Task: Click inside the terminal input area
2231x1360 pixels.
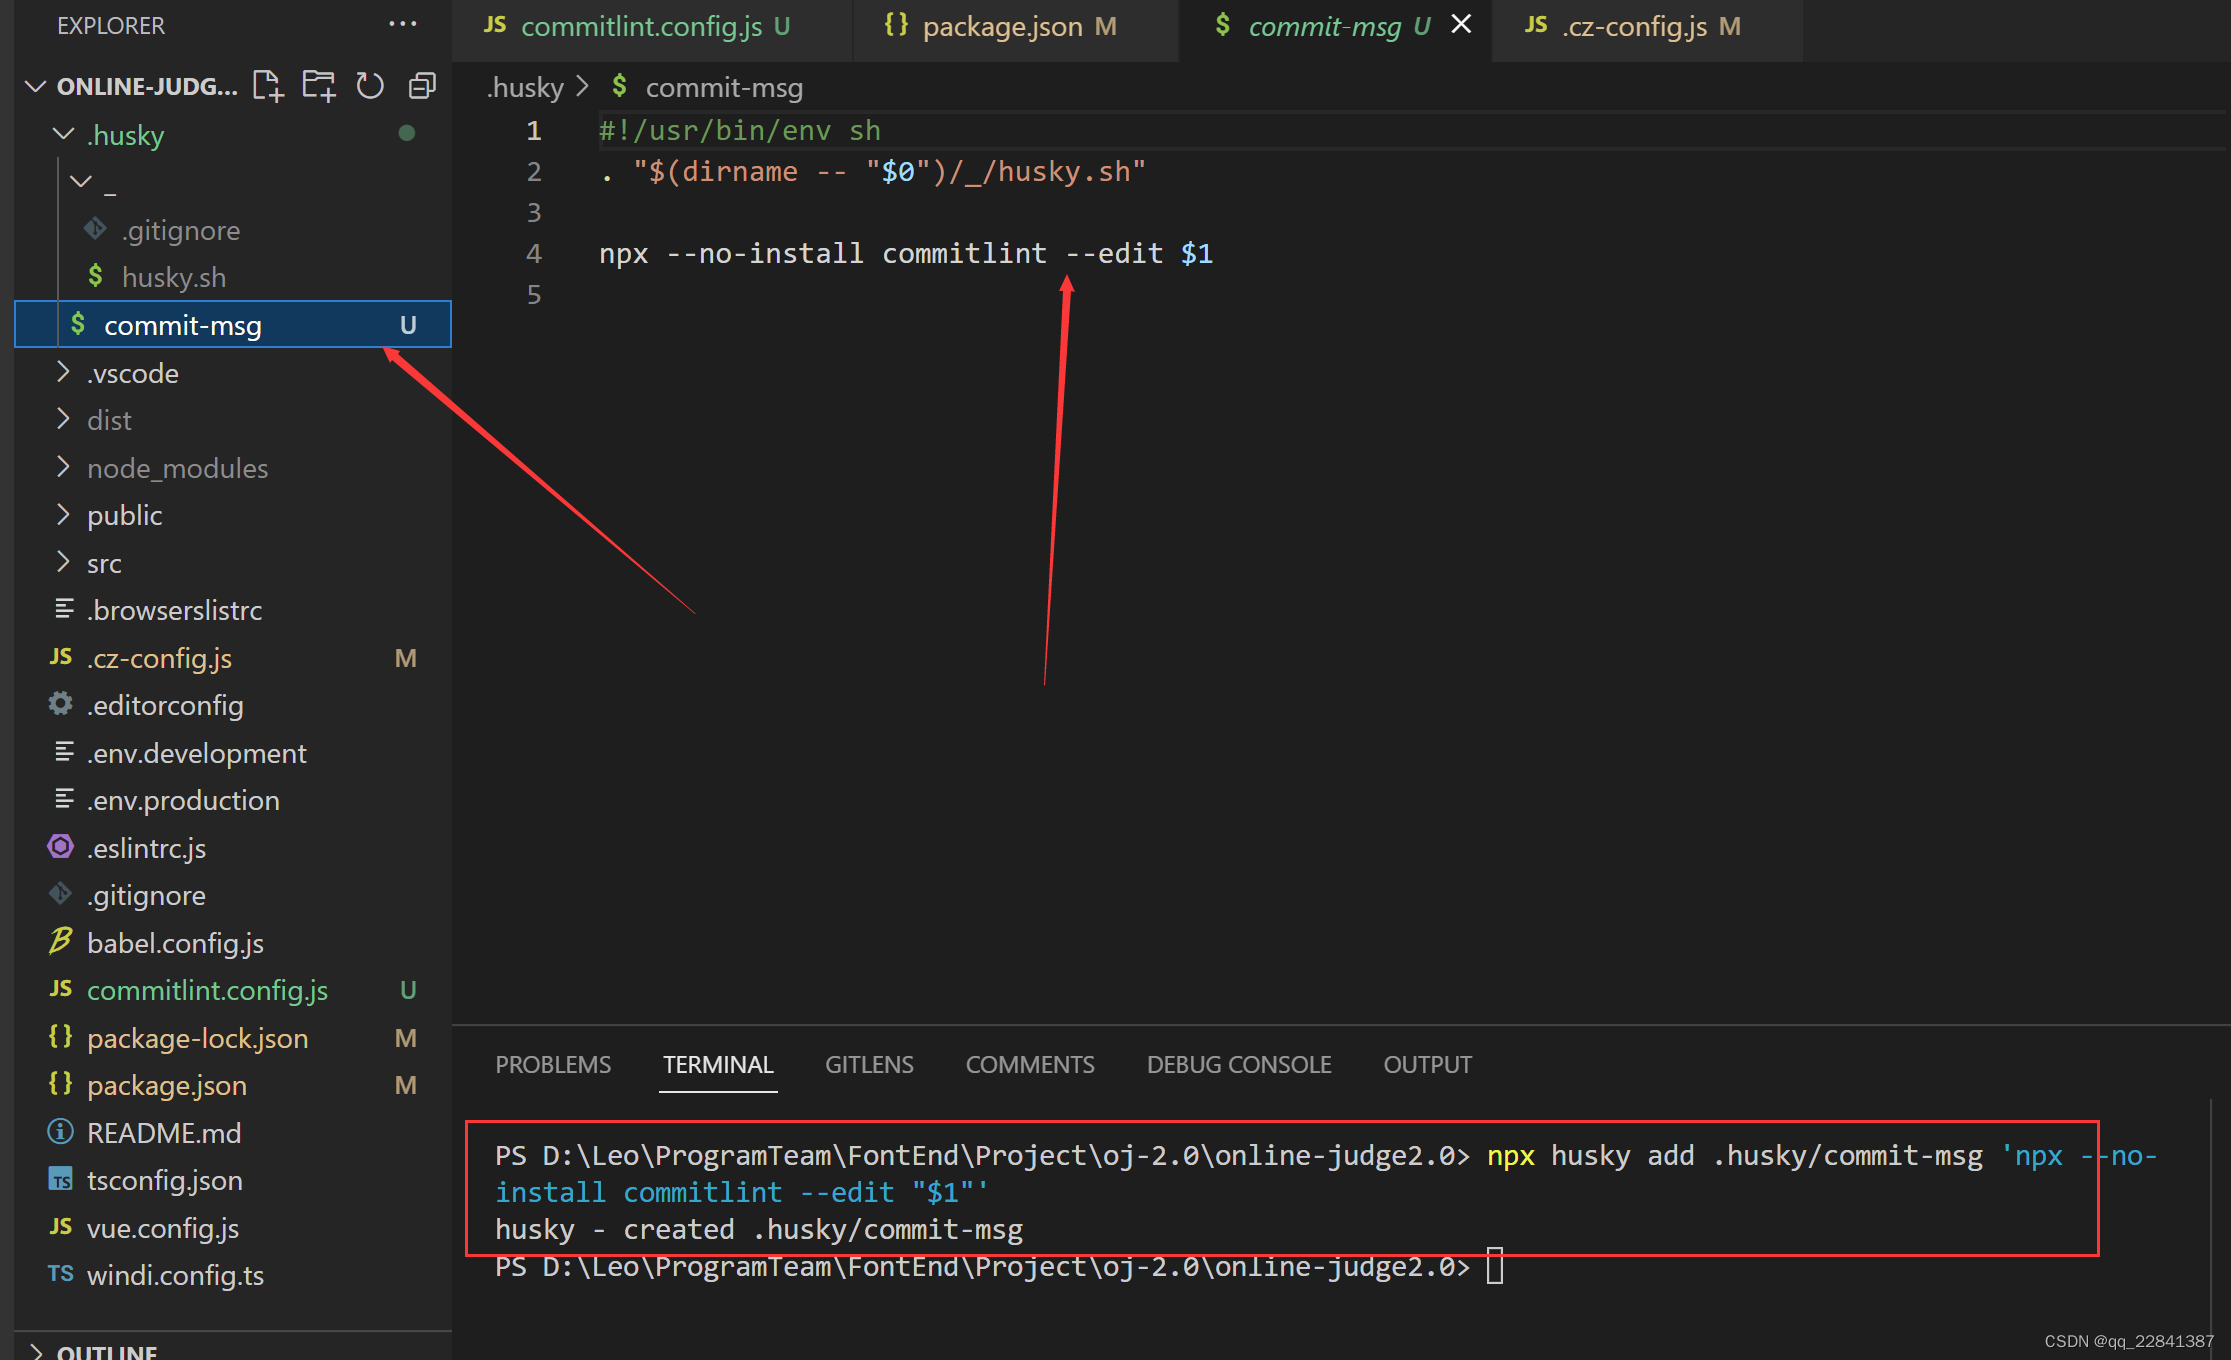Action: (x=1497, y=1266)
